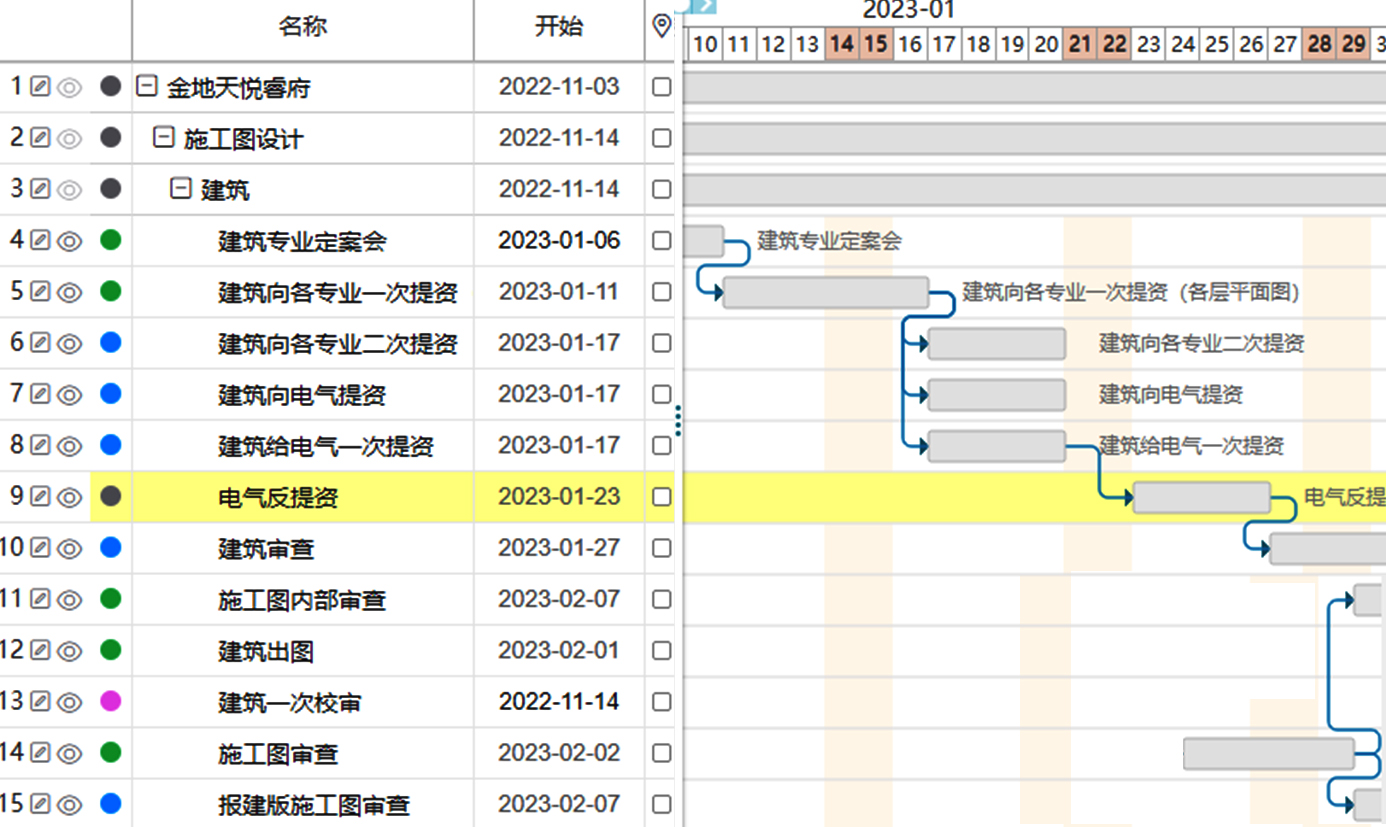
Task: Click the edit pencil icon on row 4
Action: click(40, 240)
